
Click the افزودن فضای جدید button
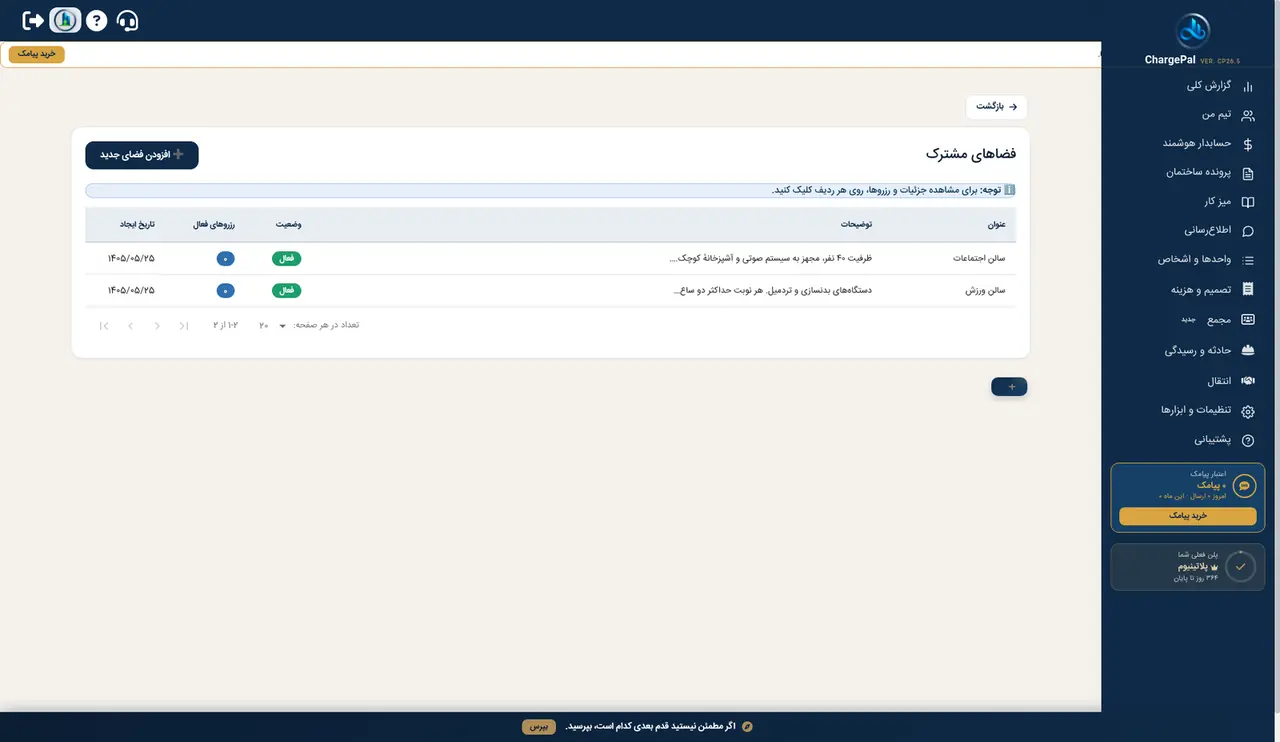pos(142,155)
